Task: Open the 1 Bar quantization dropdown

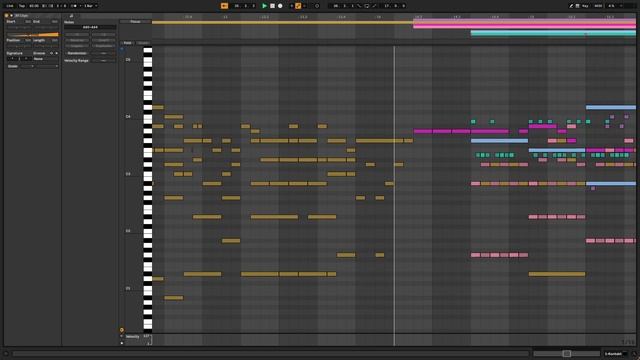Action: [90, 6]
